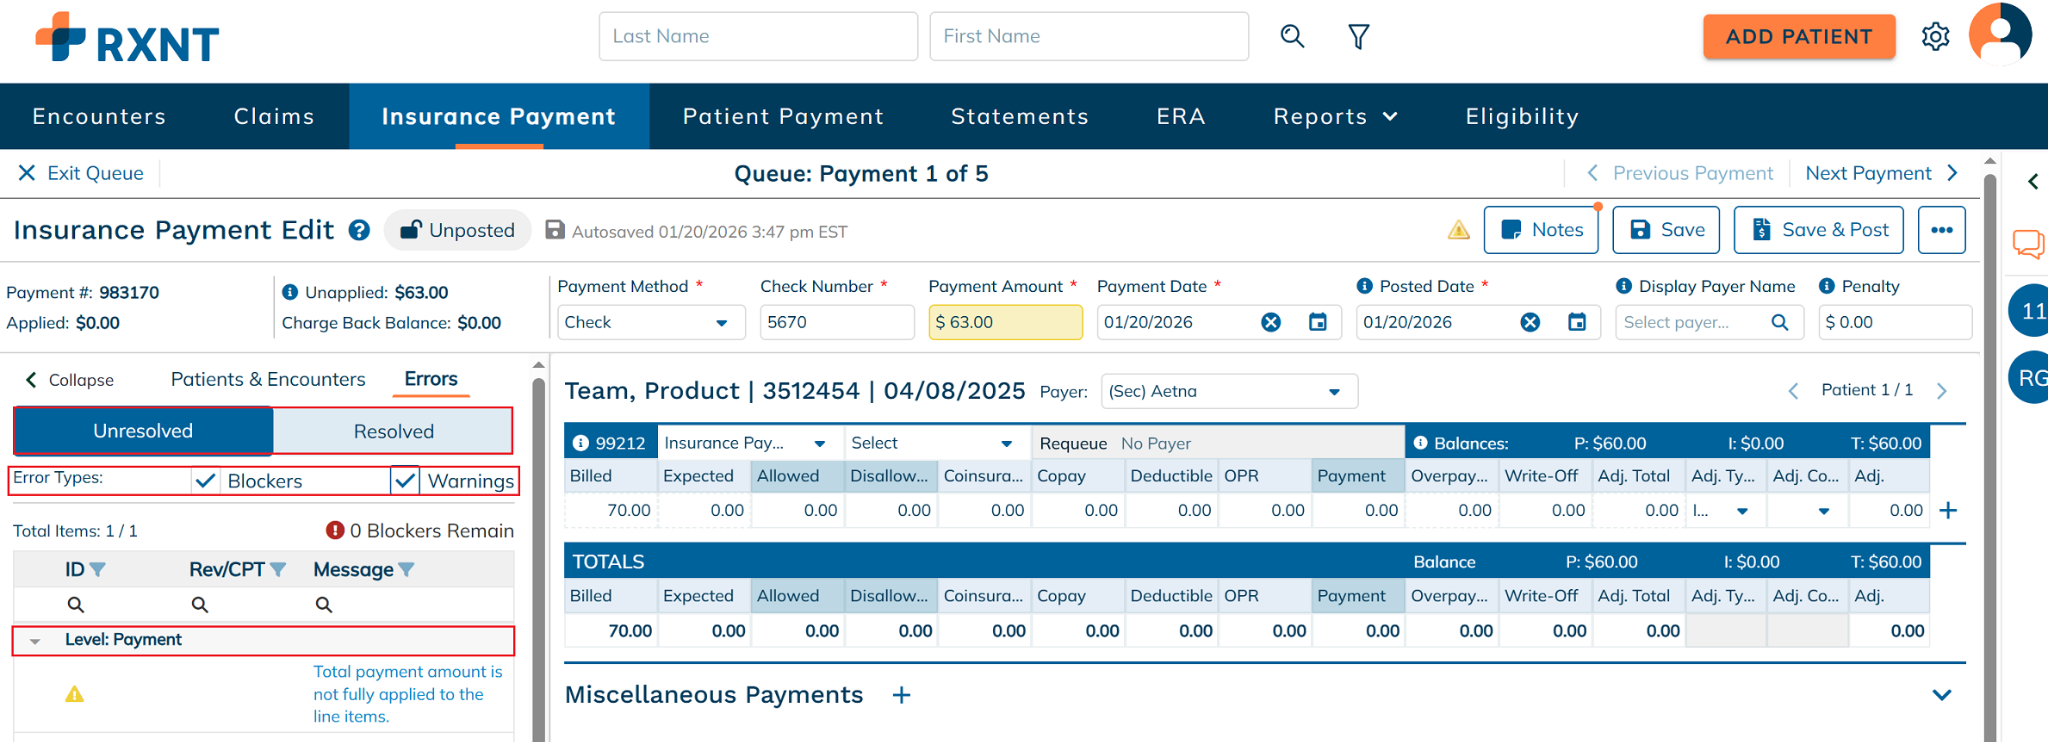The width and height of the screenshot is (2048, 742).
Task: Click the patient search magnifier icon
Action: coord(1292,37)
